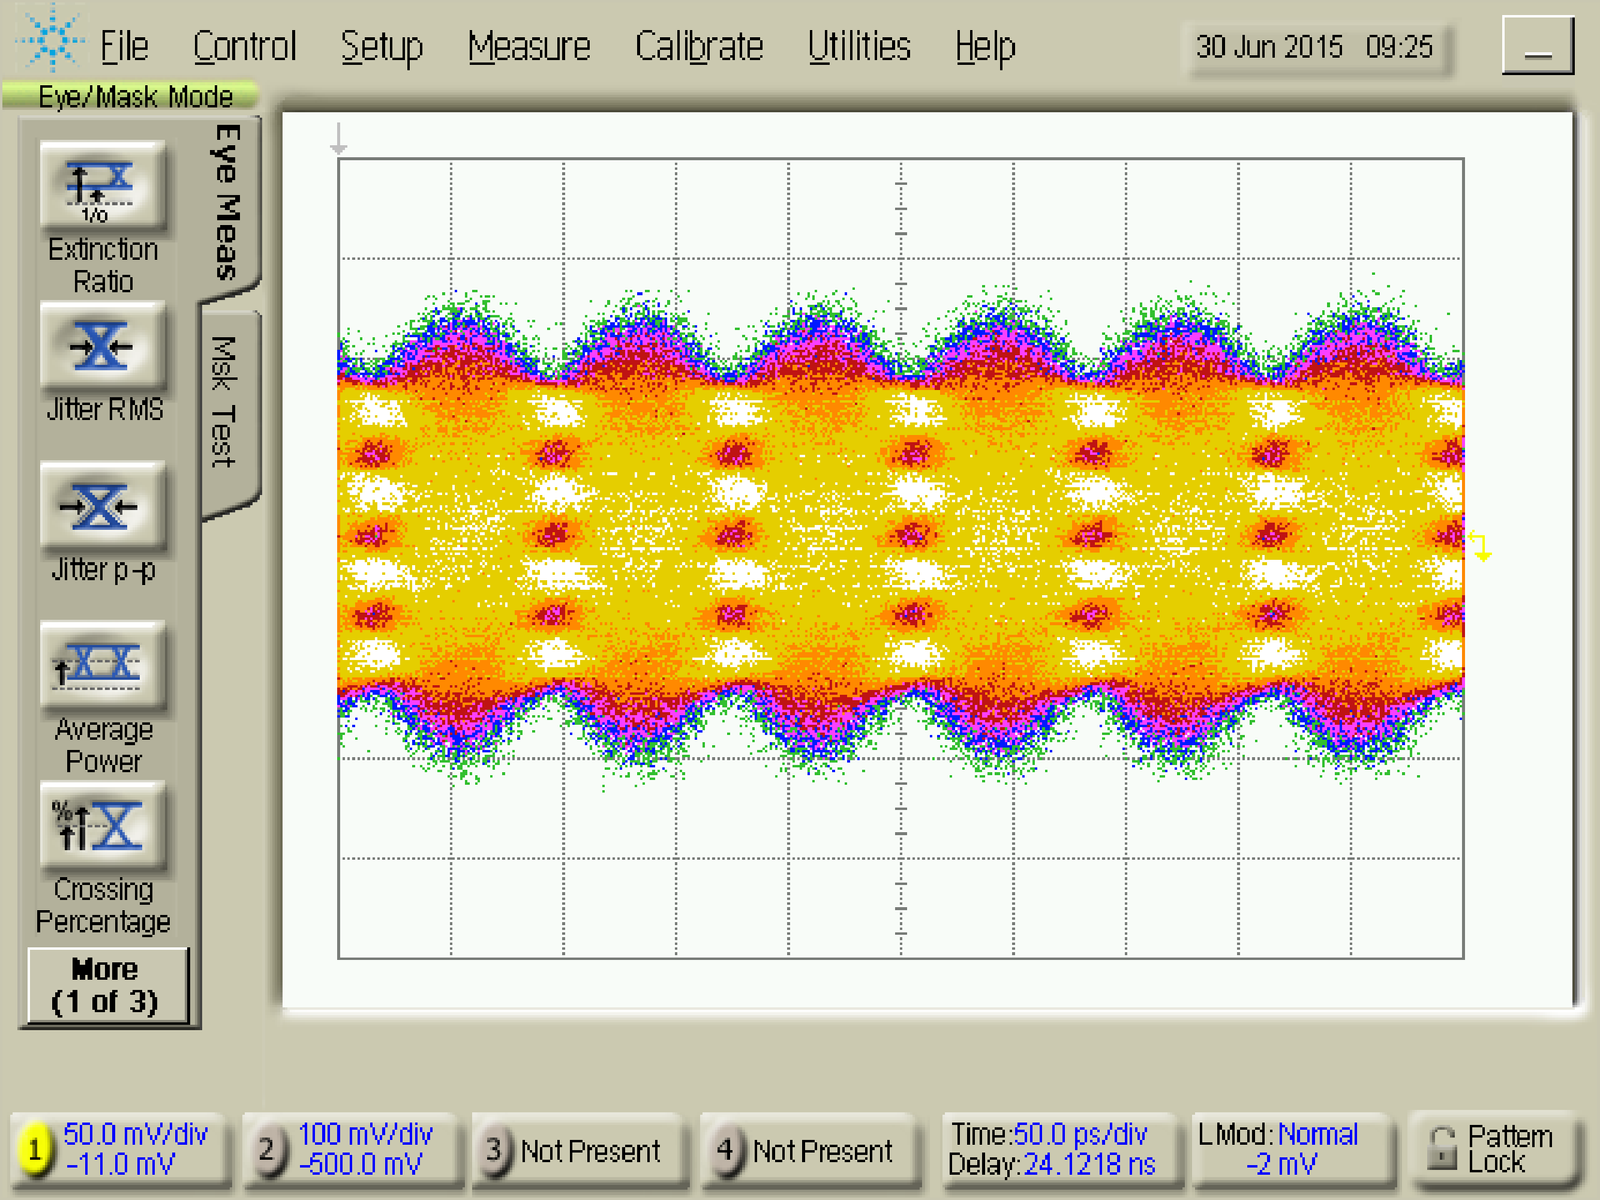Click the Crossing Percentage measurement icon
The height and width of the screenshot is (1200, 1600).
pos(102,827)
